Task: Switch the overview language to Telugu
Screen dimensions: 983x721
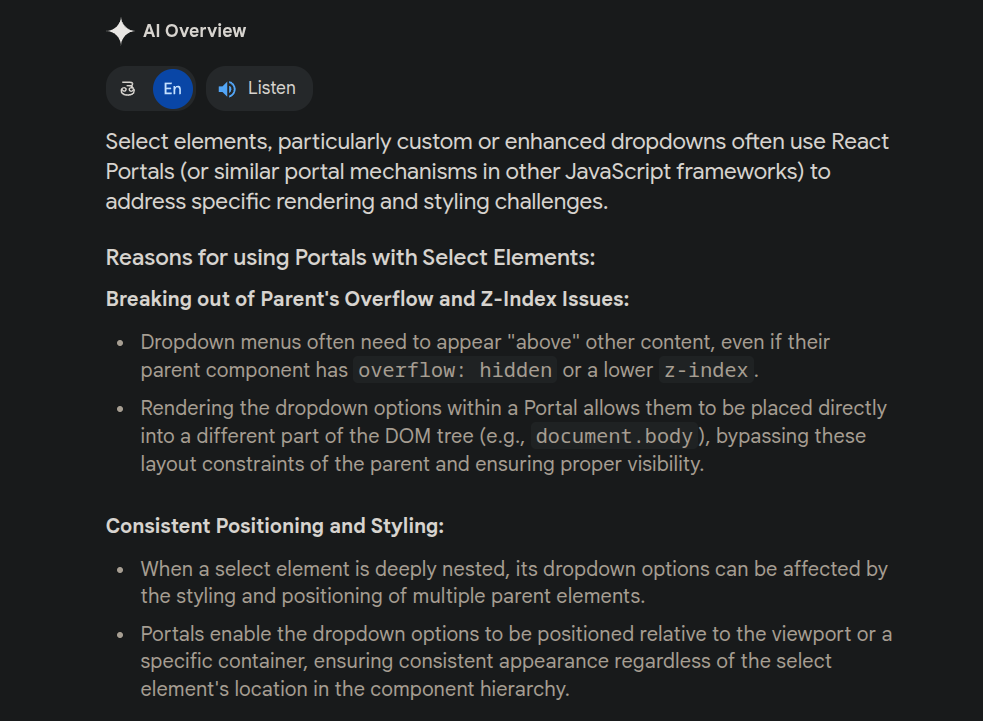Action: click(x=128, y=89)
